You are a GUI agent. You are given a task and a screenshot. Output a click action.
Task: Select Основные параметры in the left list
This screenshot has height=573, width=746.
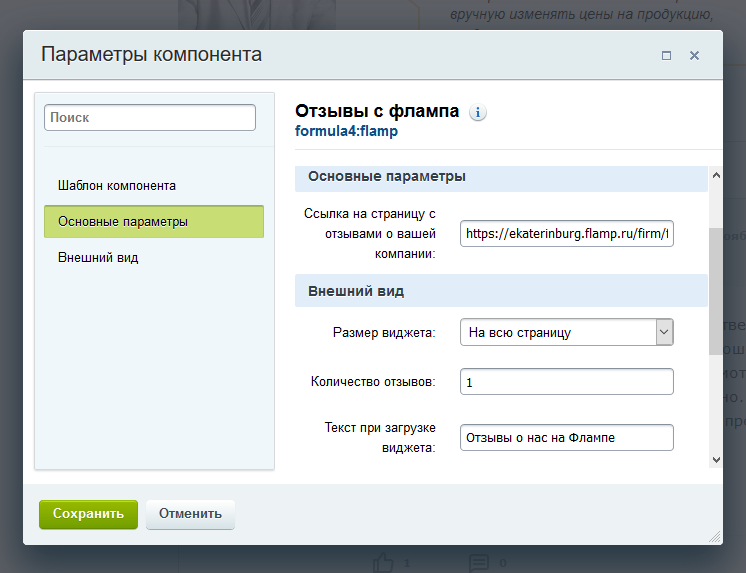coord(154,222)
